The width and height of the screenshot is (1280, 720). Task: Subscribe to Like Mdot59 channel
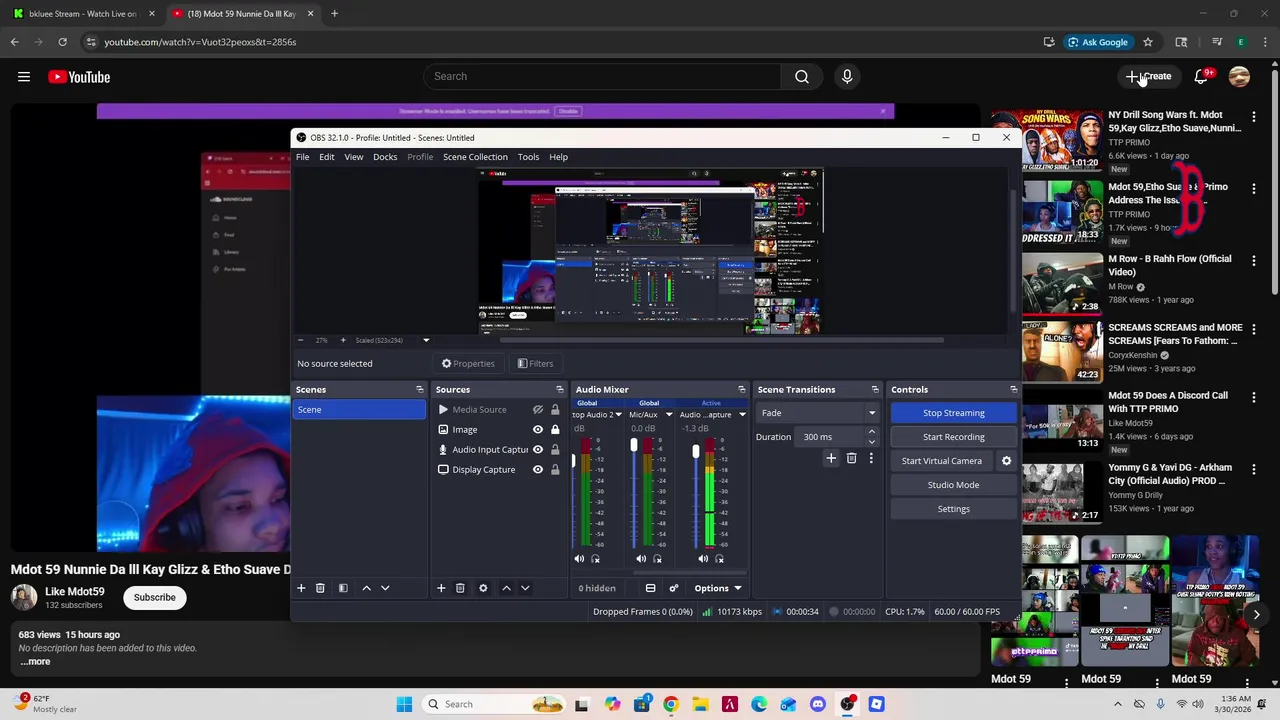pyautogui.click(x=155, y=597)
